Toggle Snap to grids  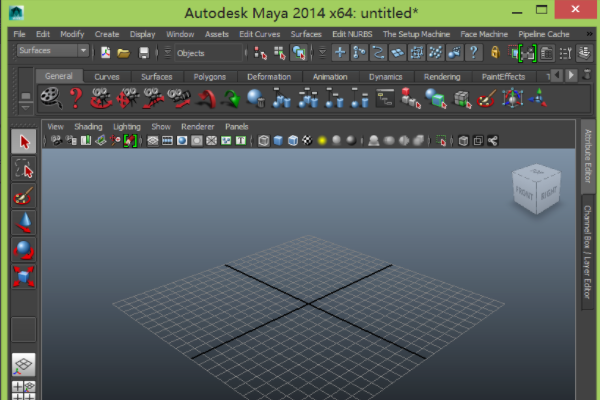point(340,52)
